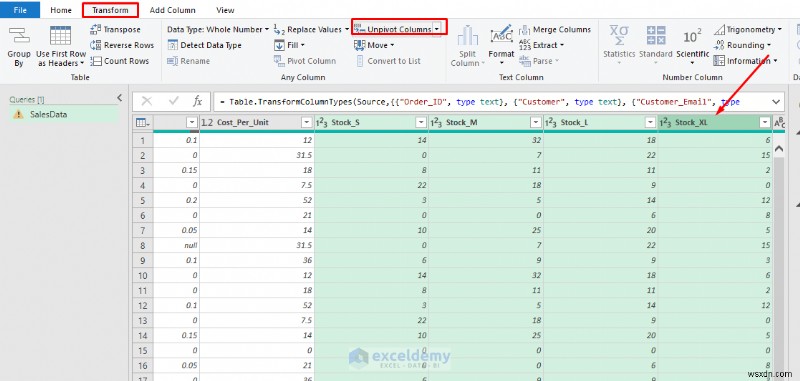Click Reverse Rows in Table group
800x381 pixels.
pyautogui.click(x=122, y=45)
